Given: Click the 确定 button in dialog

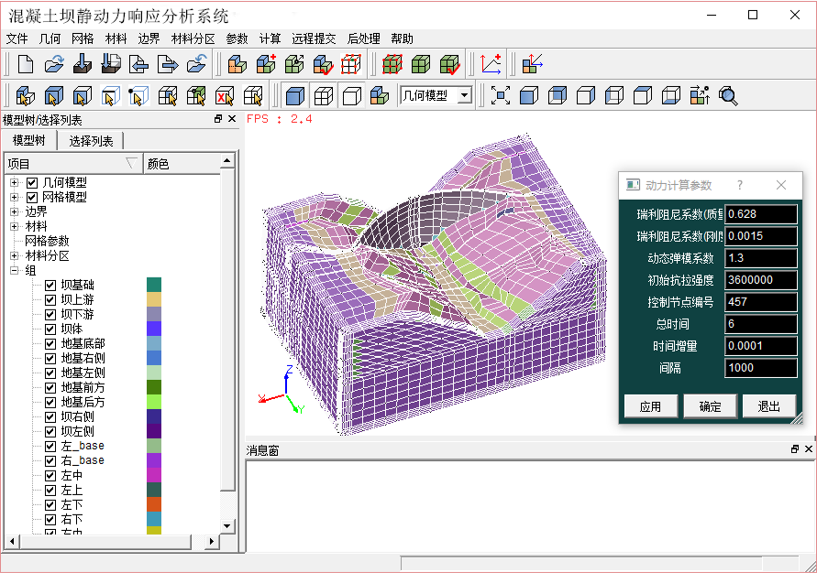Looking at the screenshot, I should point(710,406).
